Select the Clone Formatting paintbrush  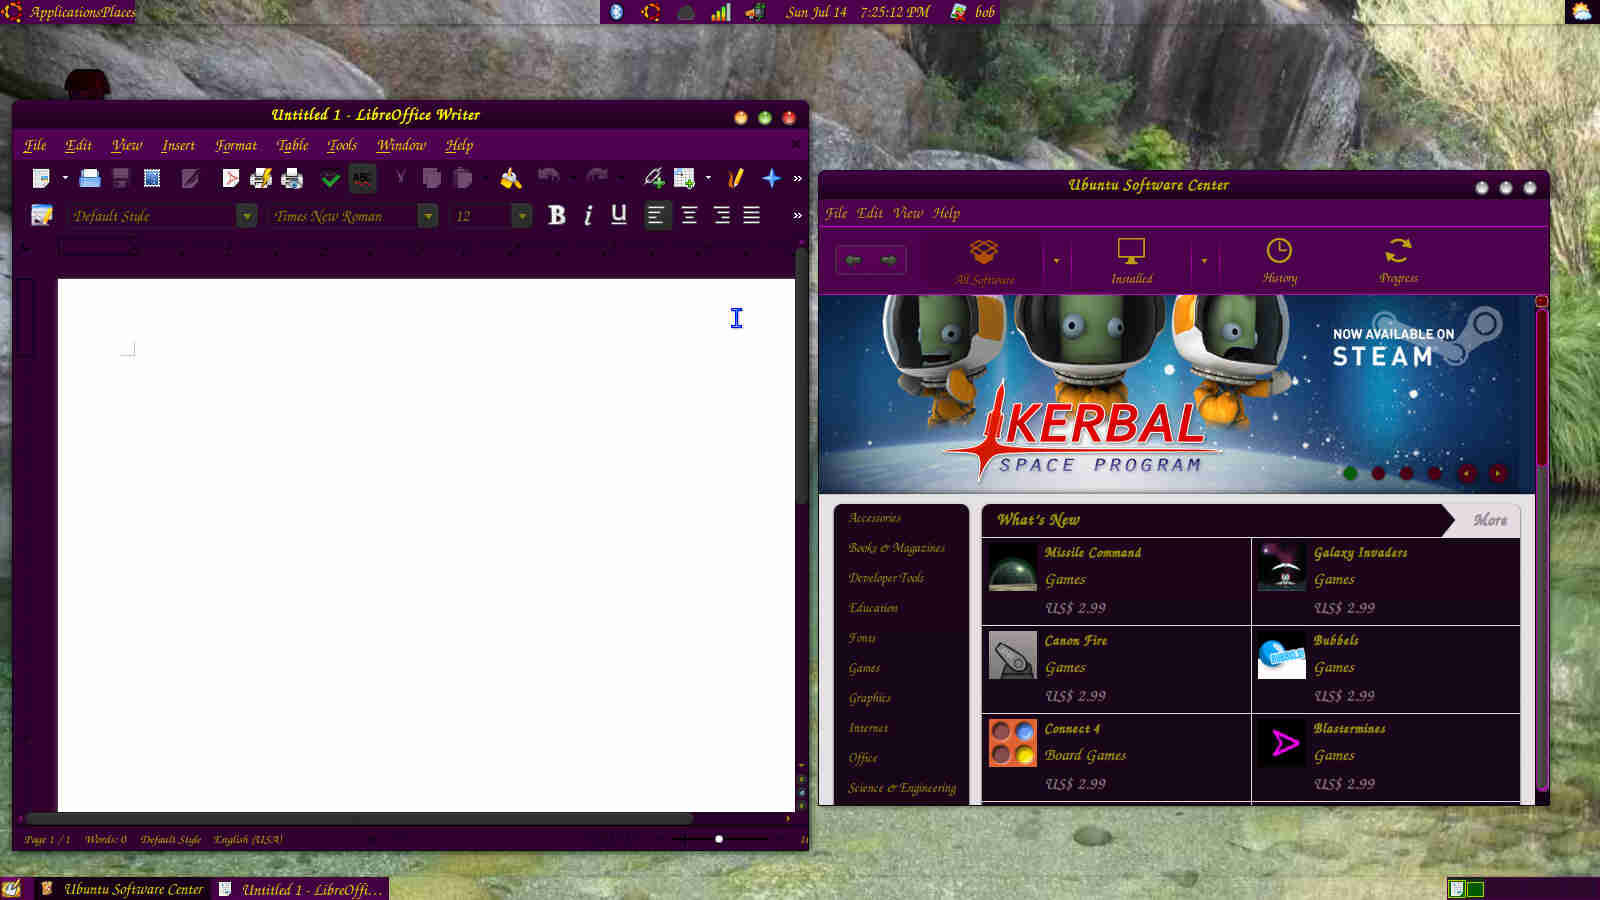point(511,178)
